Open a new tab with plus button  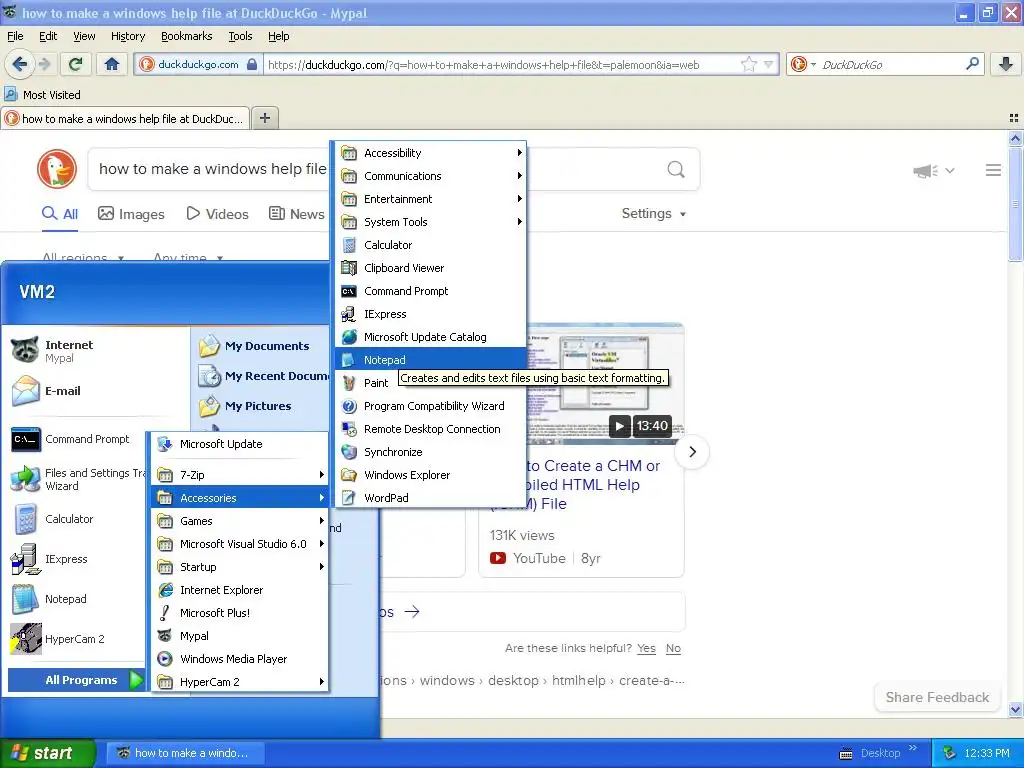point(264,118)
